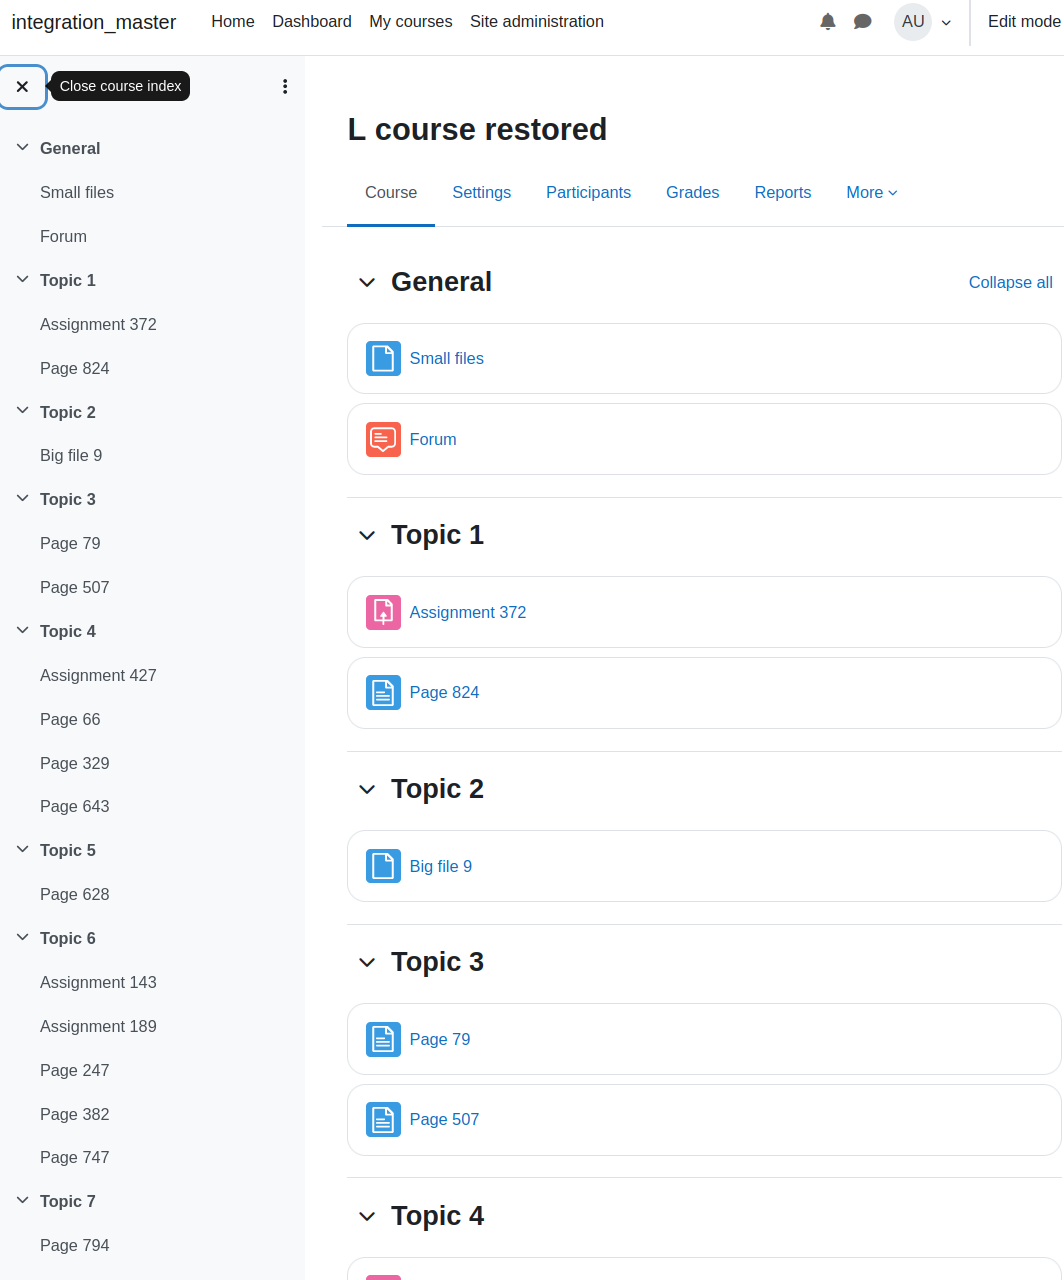
Task: Collapse Topic 5 chevron in course index
Action: 22,849
